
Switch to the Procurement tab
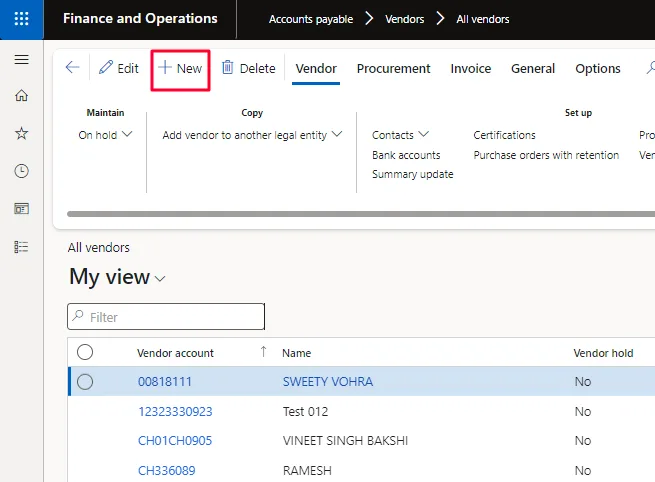pyautogui.click(x=393, y=68)
